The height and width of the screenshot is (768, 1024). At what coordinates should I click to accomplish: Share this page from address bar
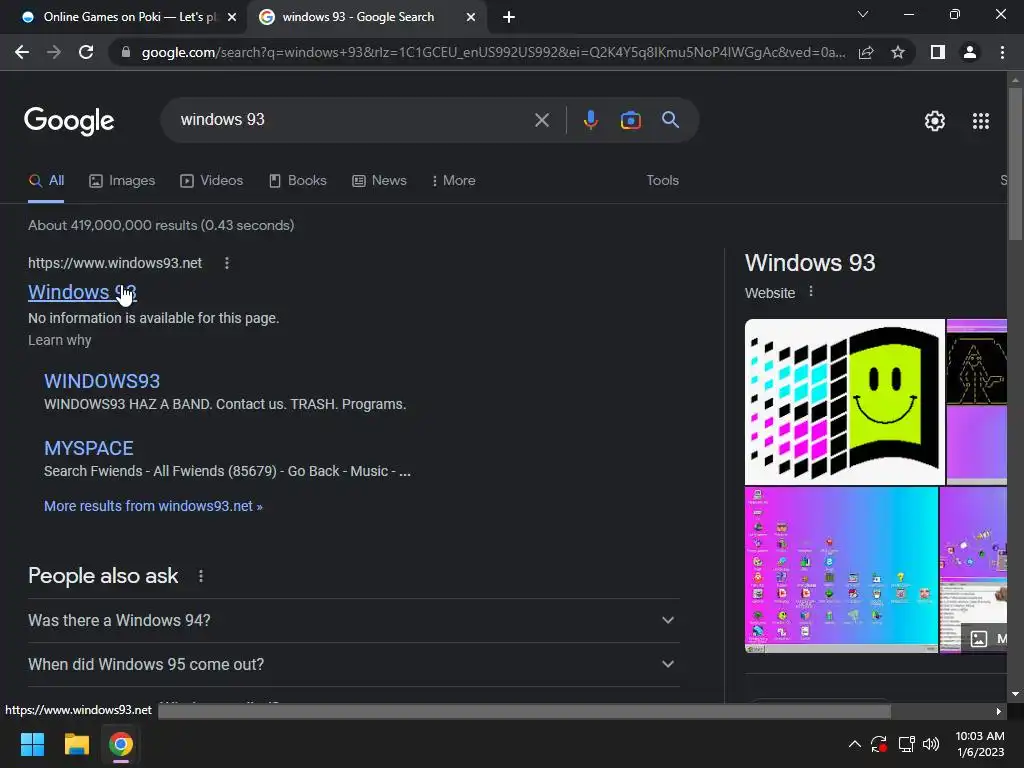click(866, 52)
